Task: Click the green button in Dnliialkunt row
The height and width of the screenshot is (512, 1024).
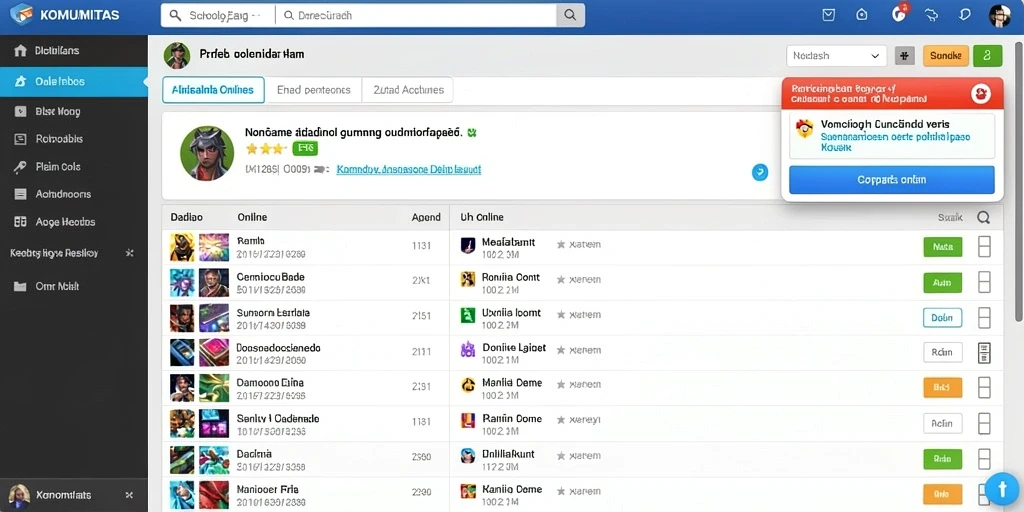Action: [942, 458]
